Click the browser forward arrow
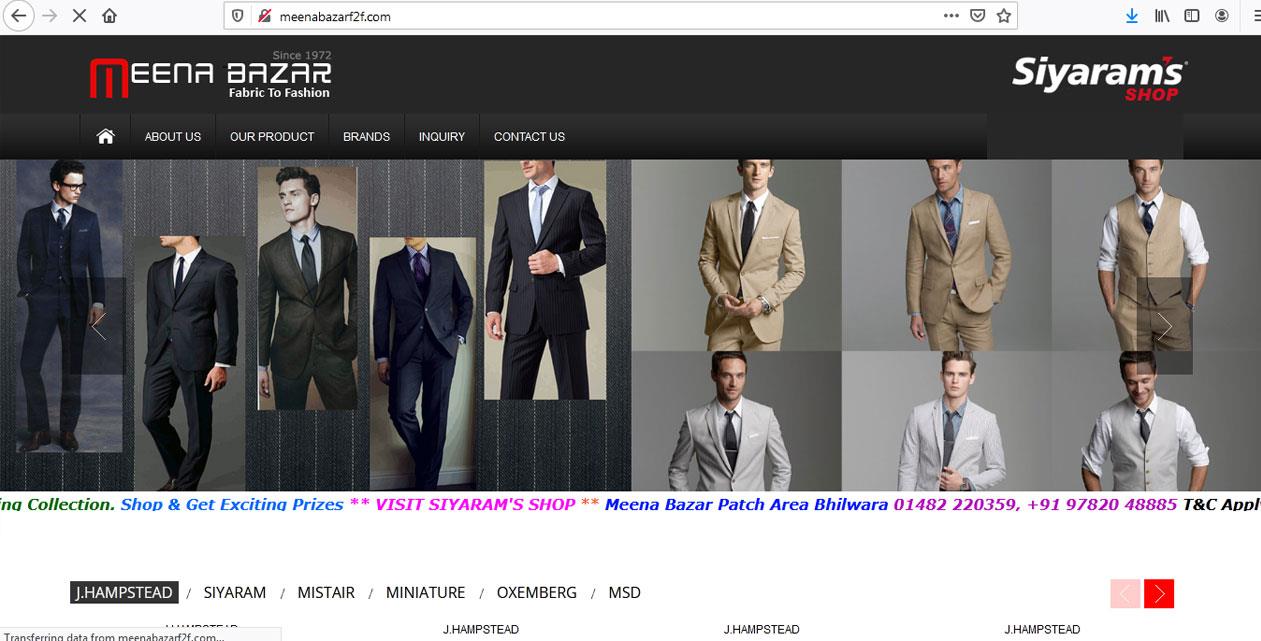1261x641 pixels. pos(49,16)
